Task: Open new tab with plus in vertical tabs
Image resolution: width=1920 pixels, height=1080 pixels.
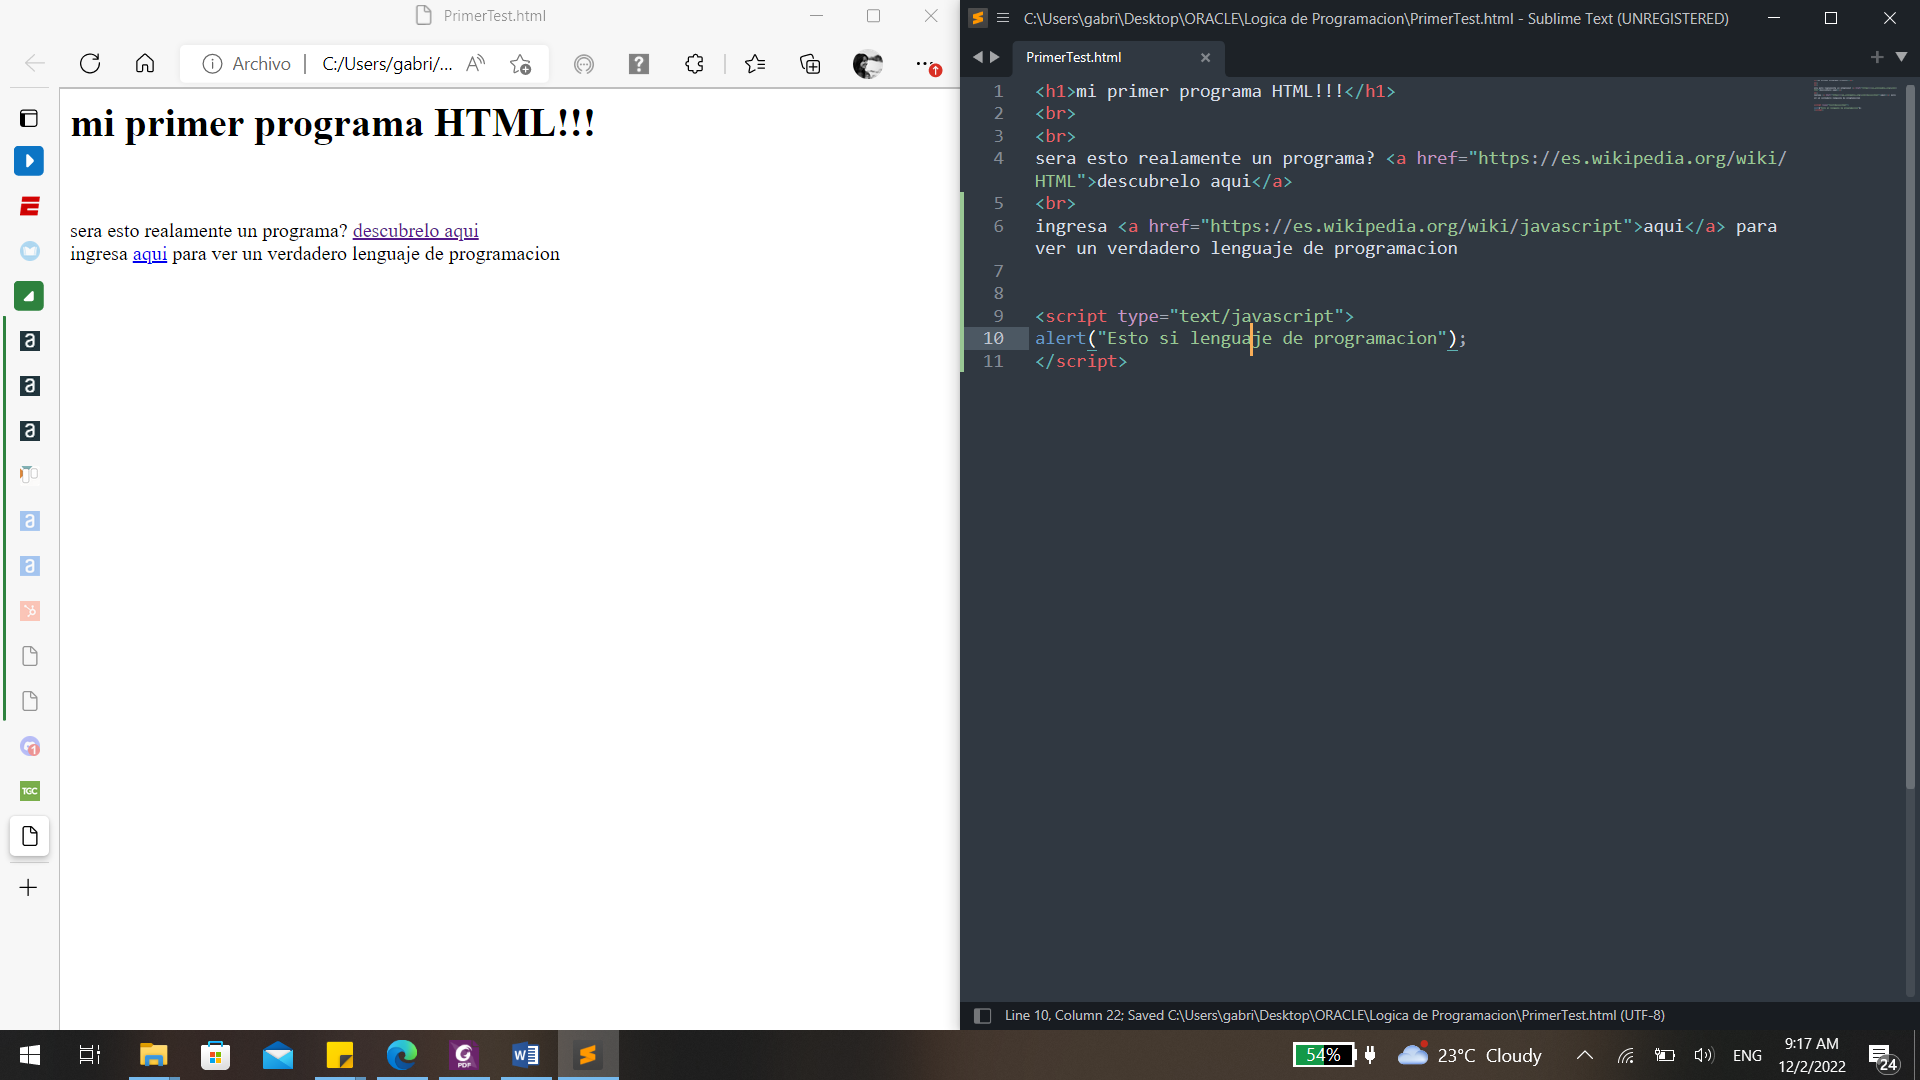Action: point(29,887)
